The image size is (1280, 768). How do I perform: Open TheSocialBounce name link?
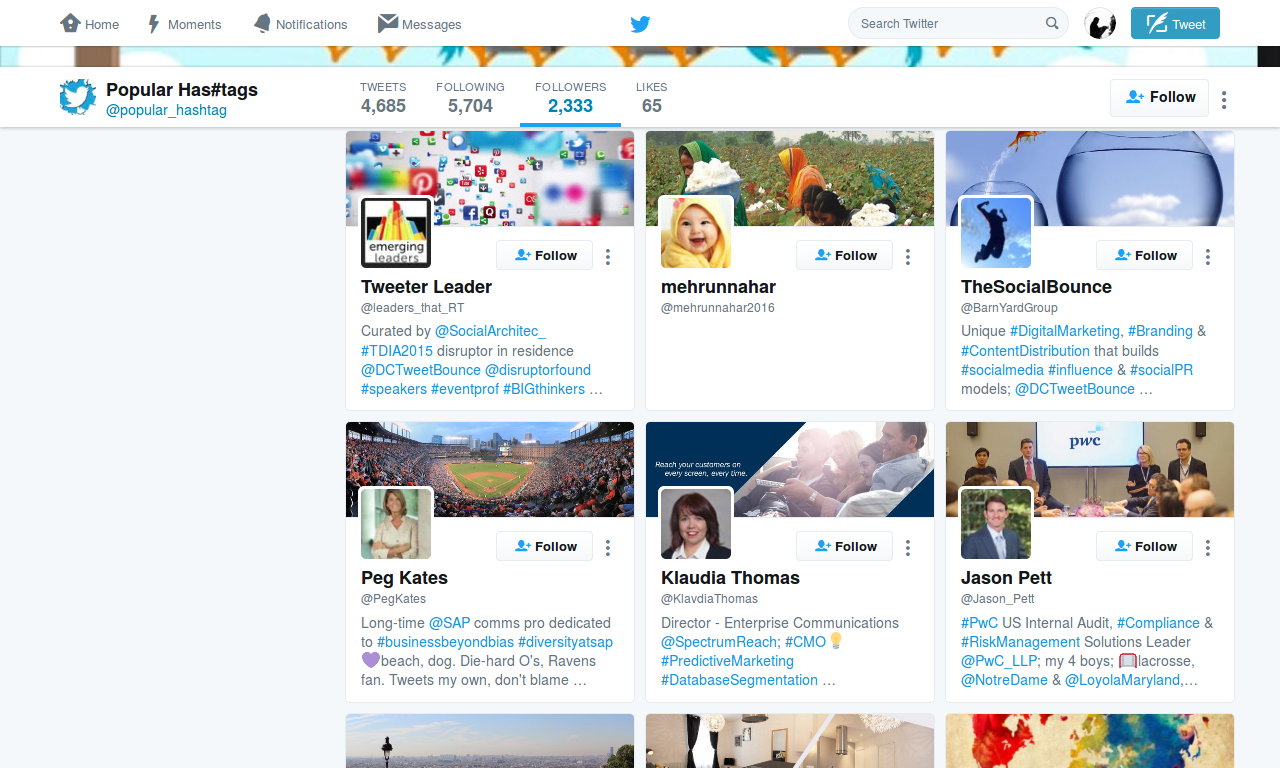pos(1036,287)
